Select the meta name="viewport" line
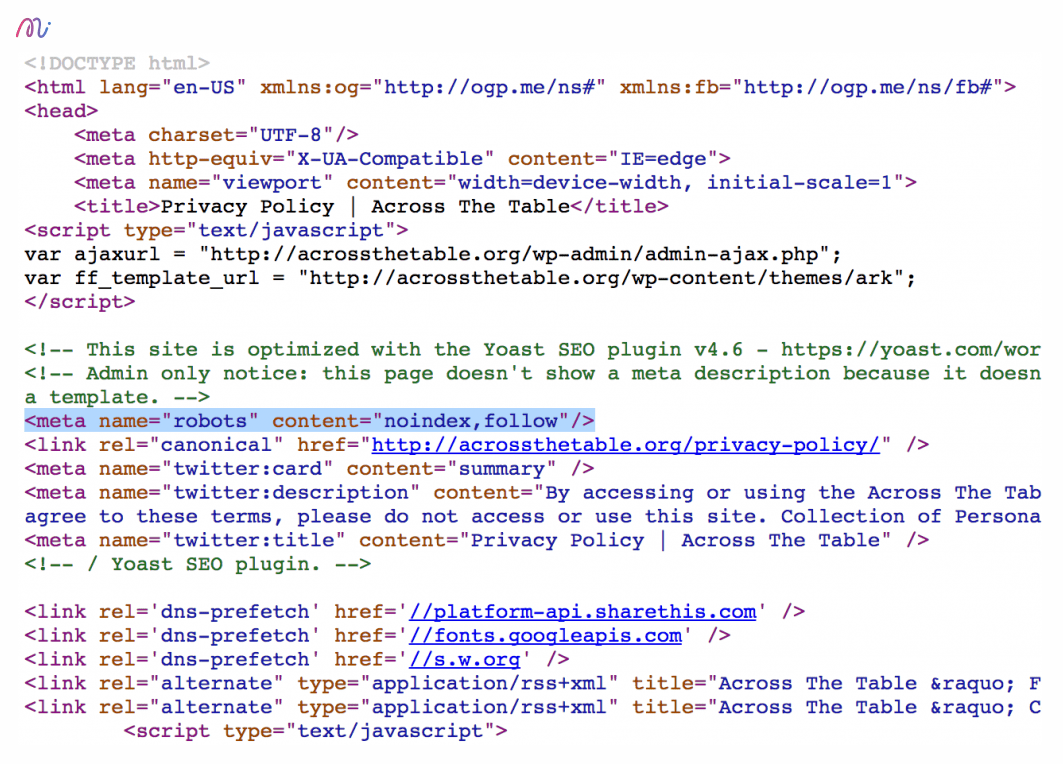 click(495, 182)
